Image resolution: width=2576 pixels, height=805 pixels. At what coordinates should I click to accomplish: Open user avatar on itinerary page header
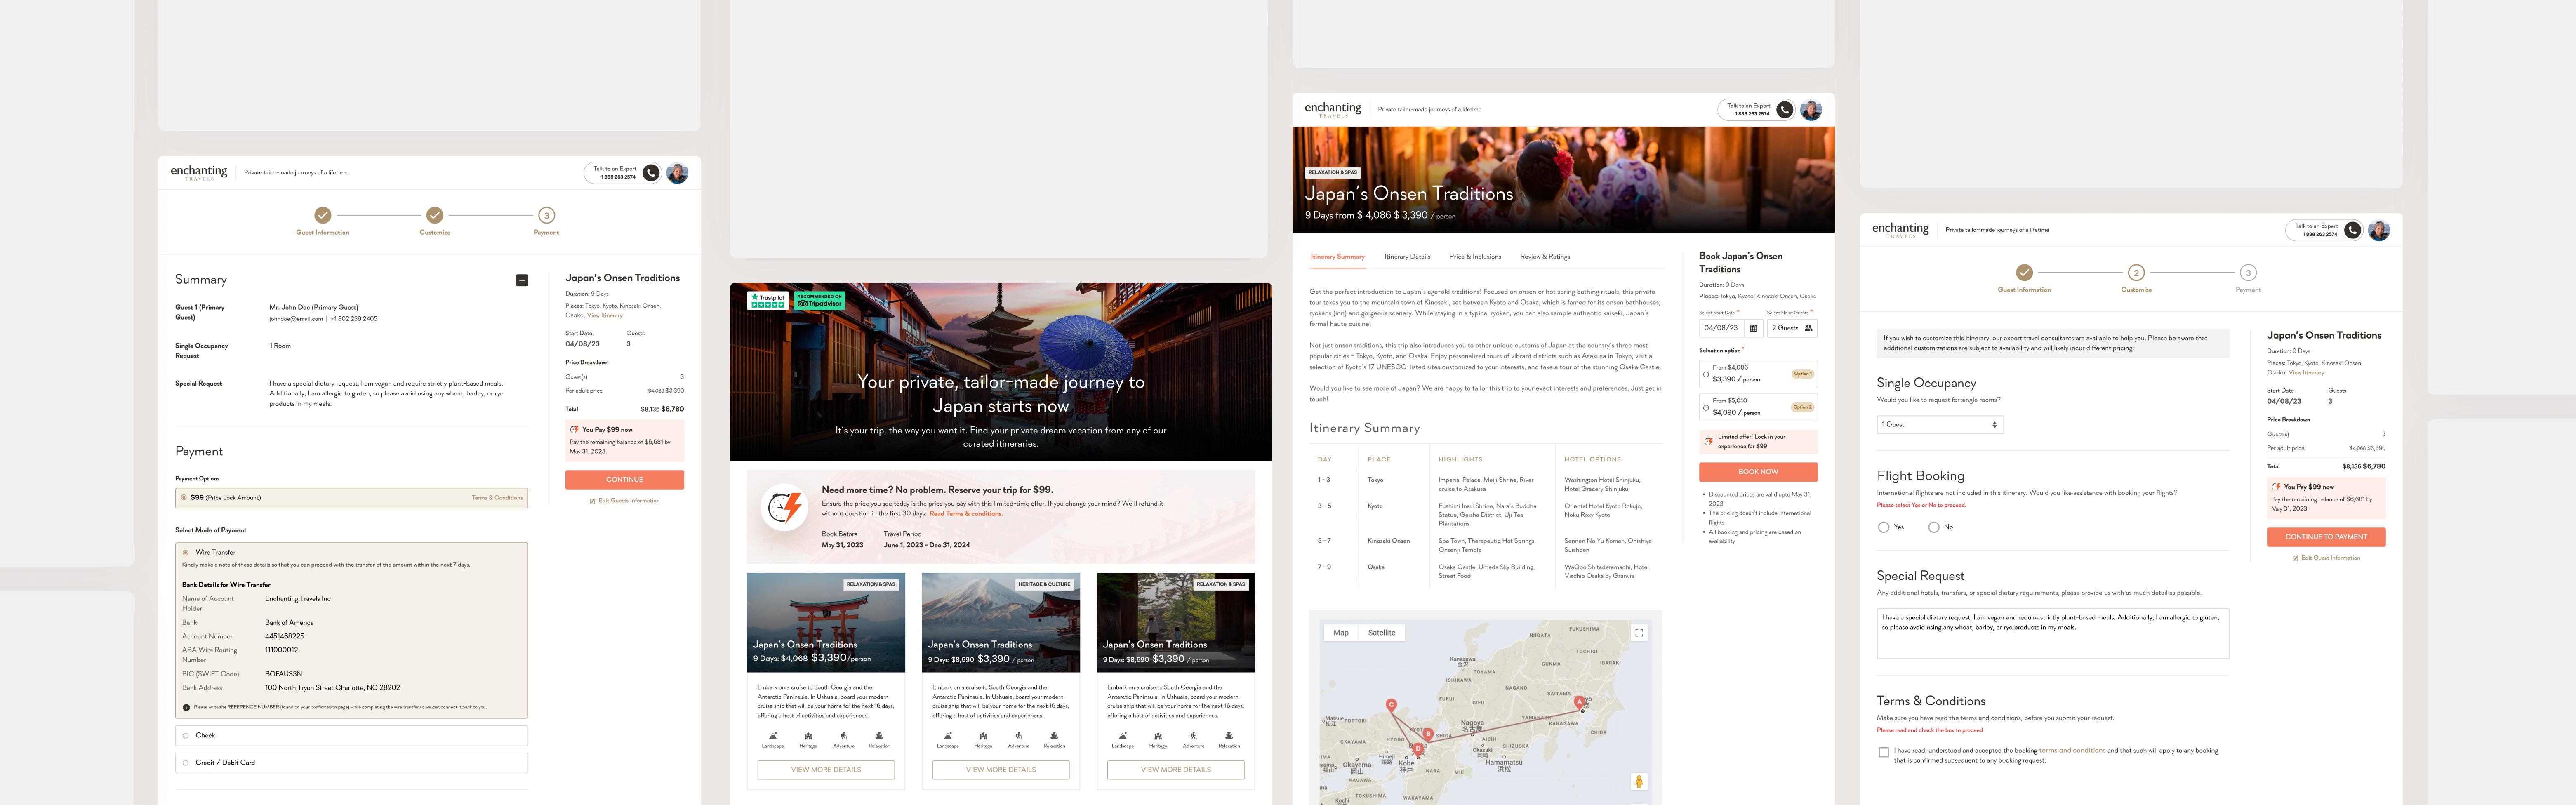point(1811,110)
